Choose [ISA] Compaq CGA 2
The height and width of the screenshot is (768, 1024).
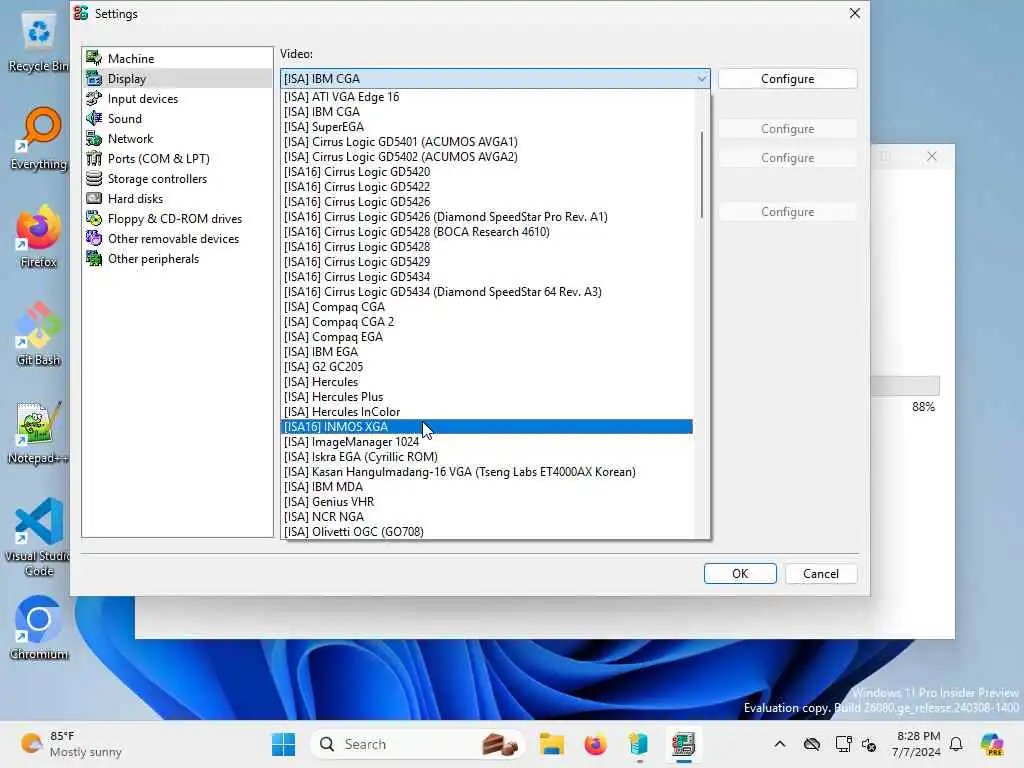[x=487, y=322]
